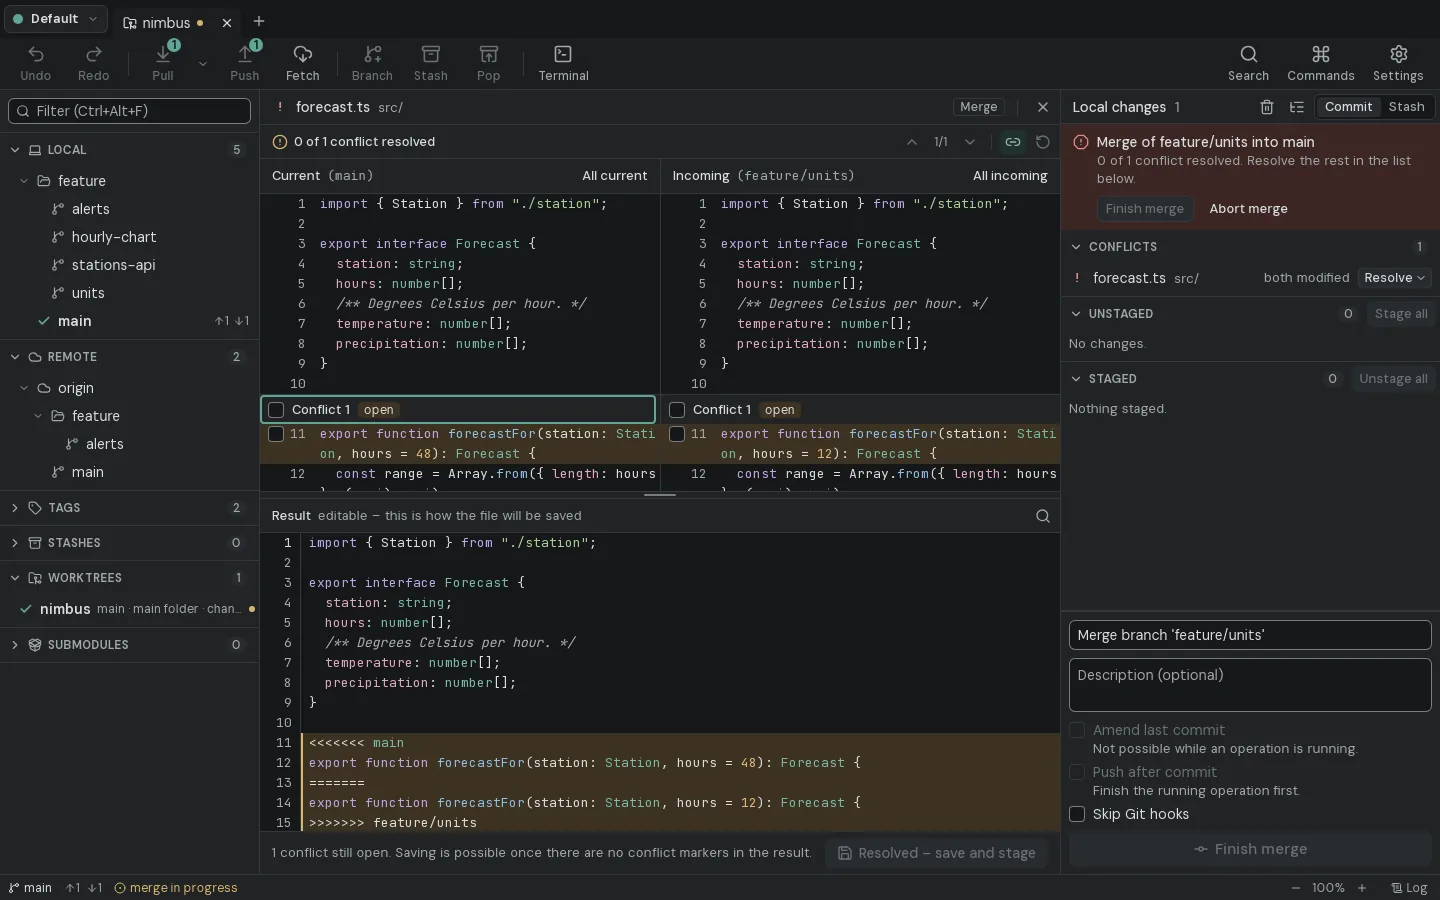Expand the STASHES section
This screenshot has height=900, width=1440.
point(15,543)
